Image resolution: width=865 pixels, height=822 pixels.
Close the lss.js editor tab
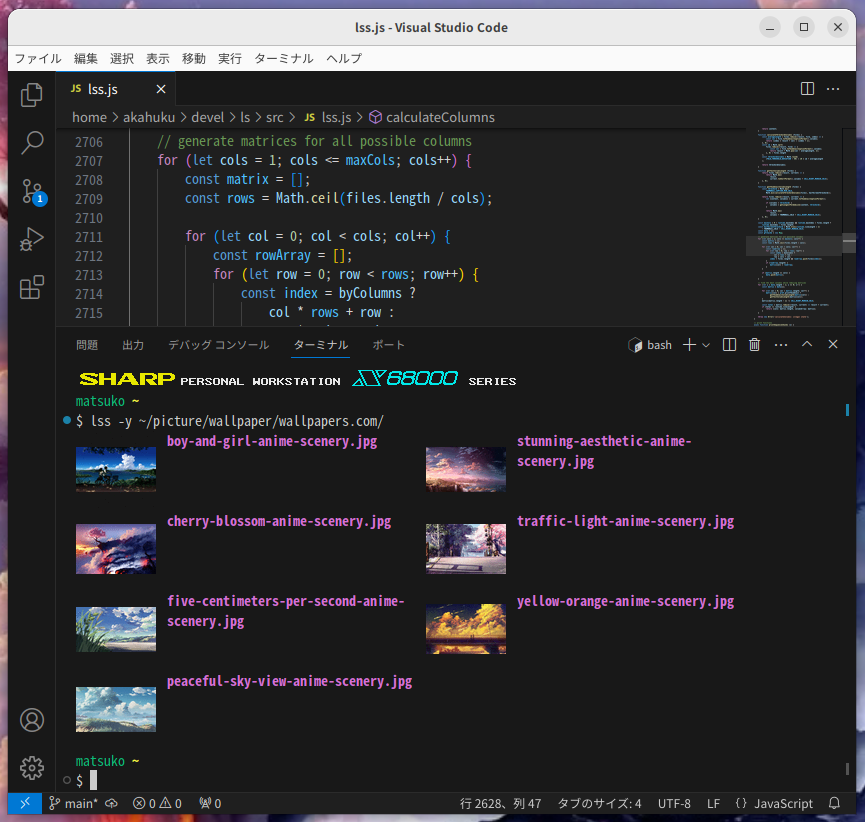161,89
